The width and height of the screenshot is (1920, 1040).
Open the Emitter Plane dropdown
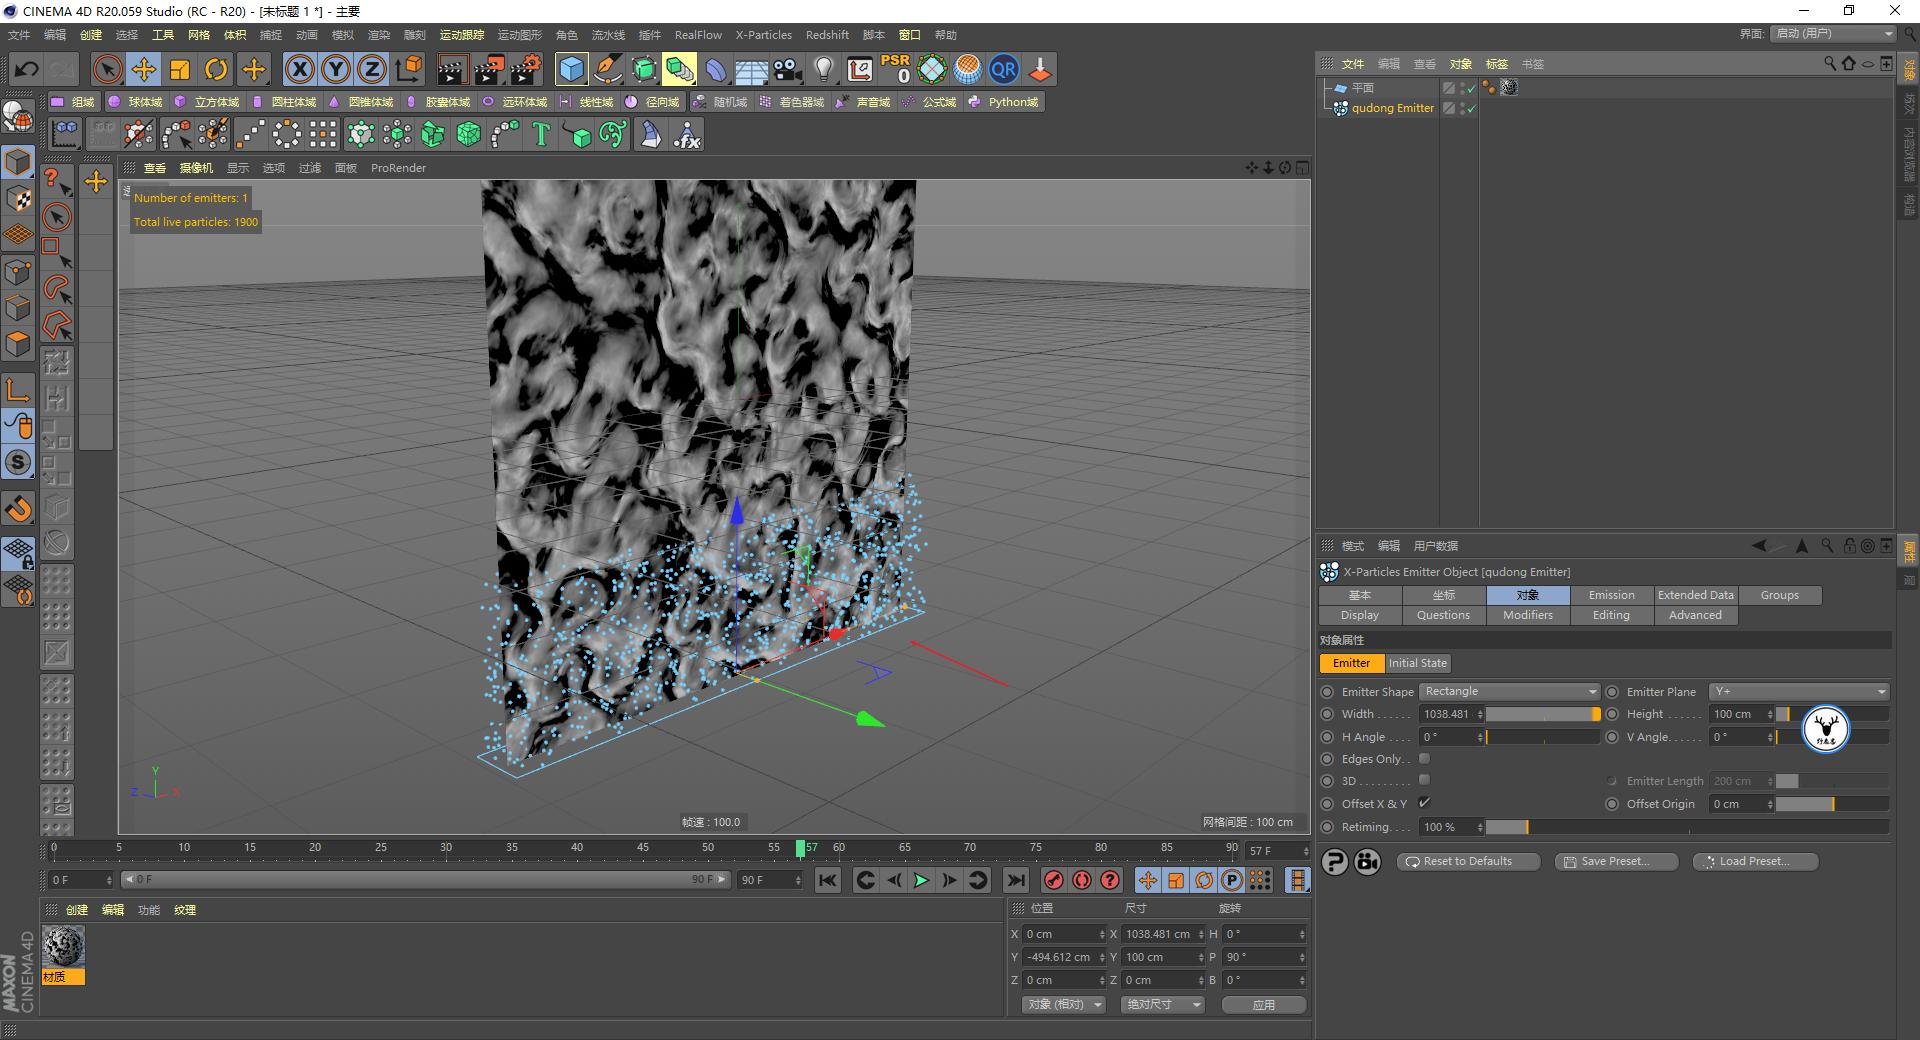[1797, 691]
